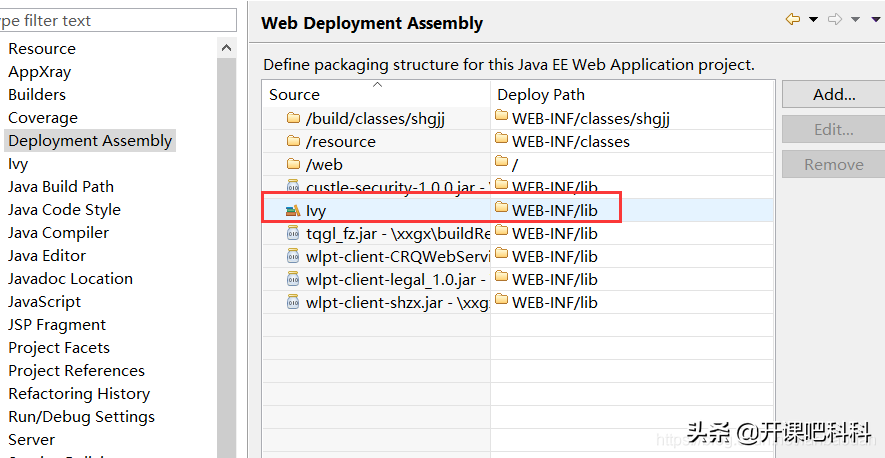Click the yellow back navigation arrow
885x458 pixels.
(793, 20)
